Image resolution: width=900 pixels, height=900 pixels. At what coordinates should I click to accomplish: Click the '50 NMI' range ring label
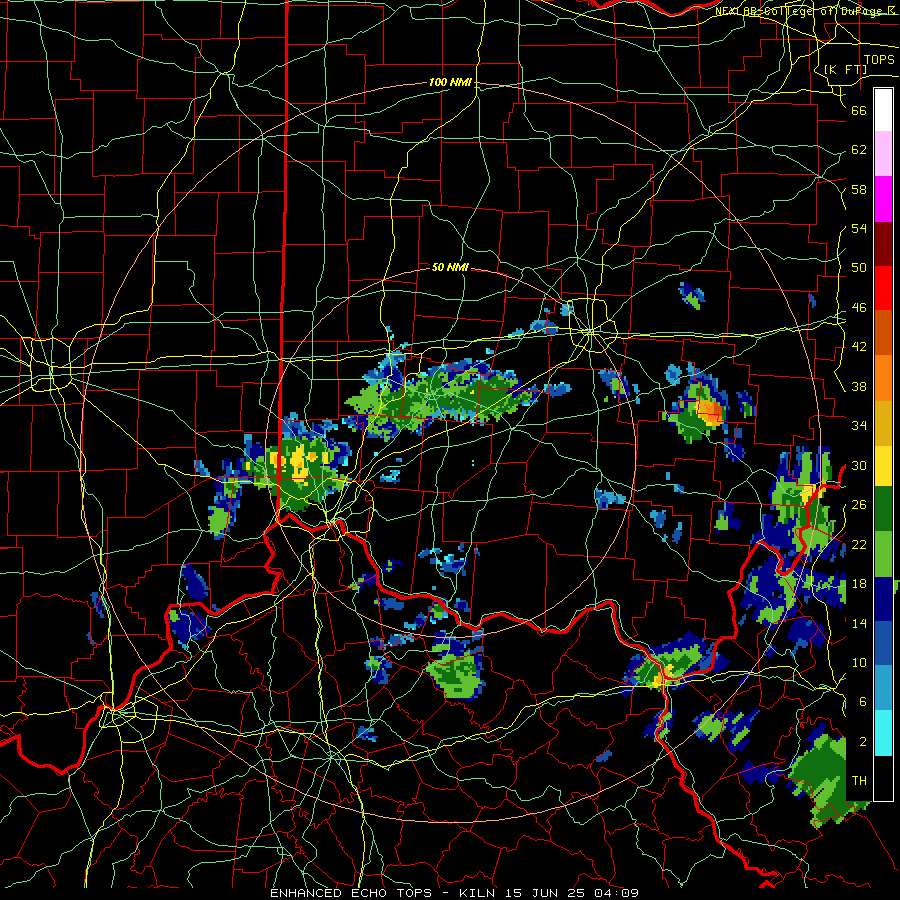(x=450, y=267)
